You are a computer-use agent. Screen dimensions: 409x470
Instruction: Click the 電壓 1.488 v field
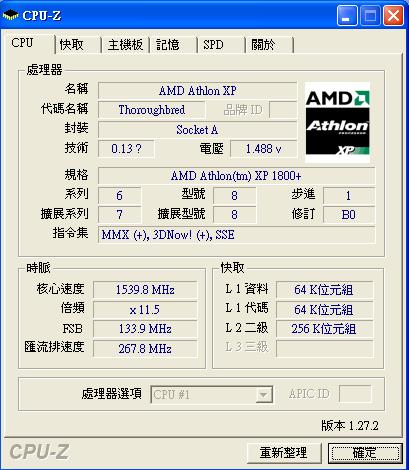[x=263, y=149]
